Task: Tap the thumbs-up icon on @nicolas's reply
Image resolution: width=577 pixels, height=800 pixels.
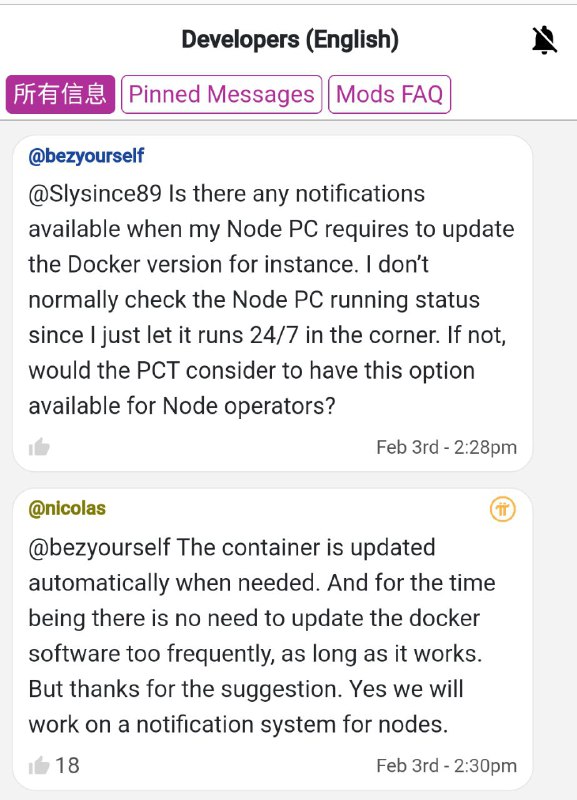Action: 41,765
